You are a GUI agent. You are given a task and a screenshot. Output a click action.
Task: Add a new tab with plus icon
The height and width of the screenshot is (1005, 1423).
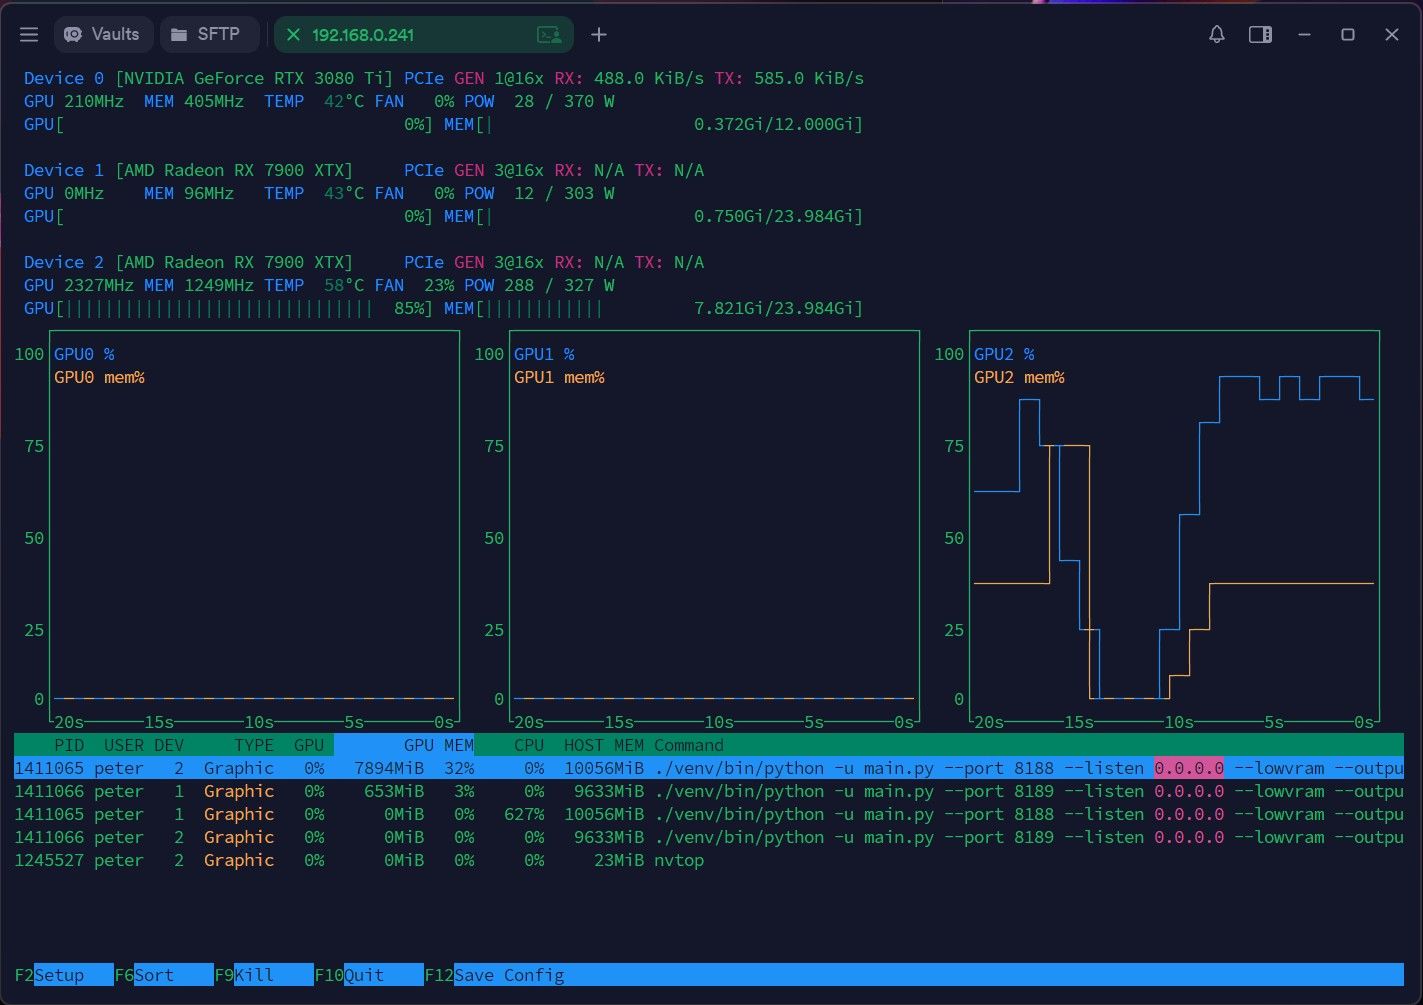599,35
